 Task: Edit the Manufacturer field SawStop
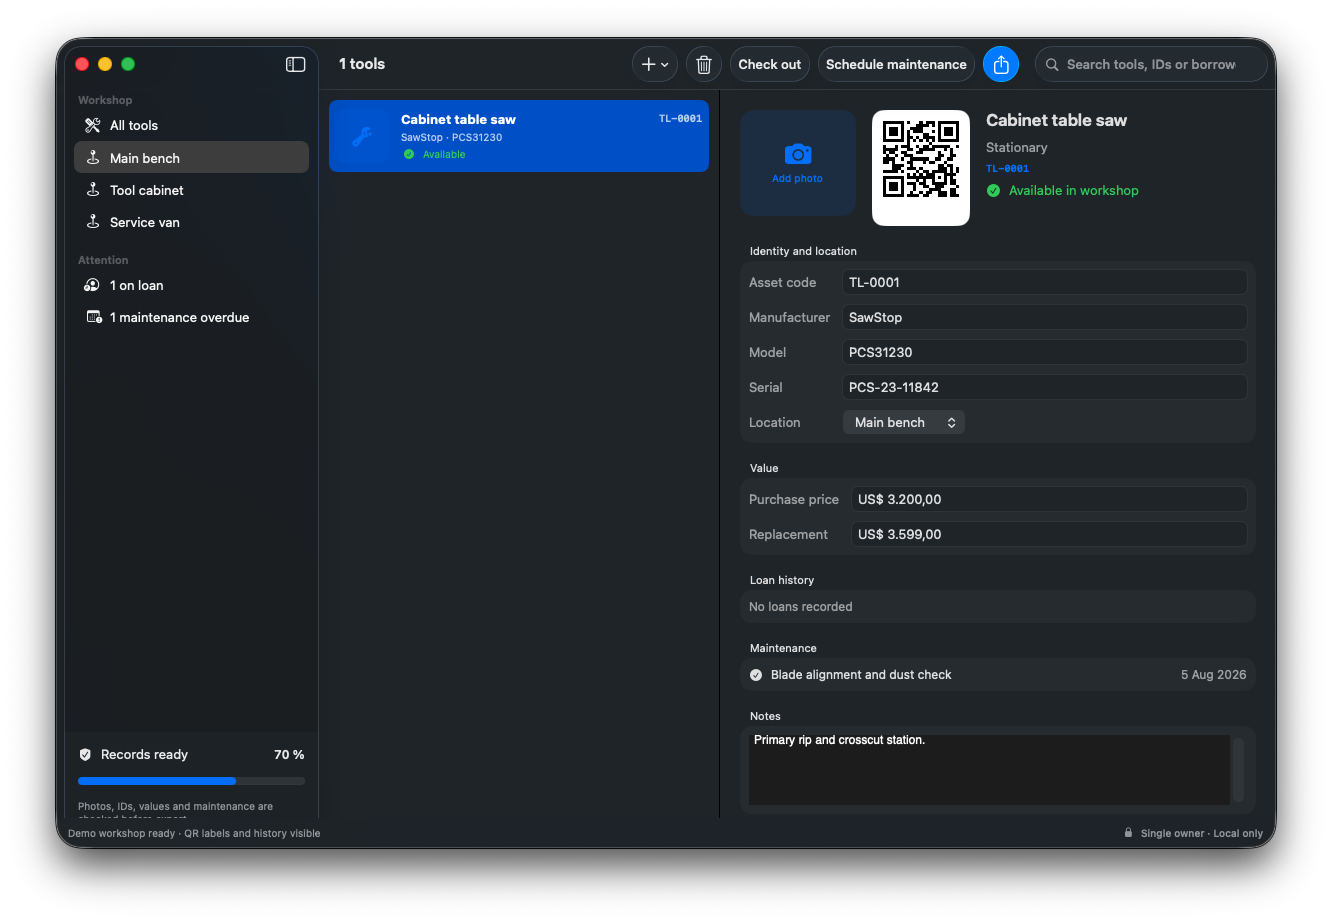tap(1044, 317)
